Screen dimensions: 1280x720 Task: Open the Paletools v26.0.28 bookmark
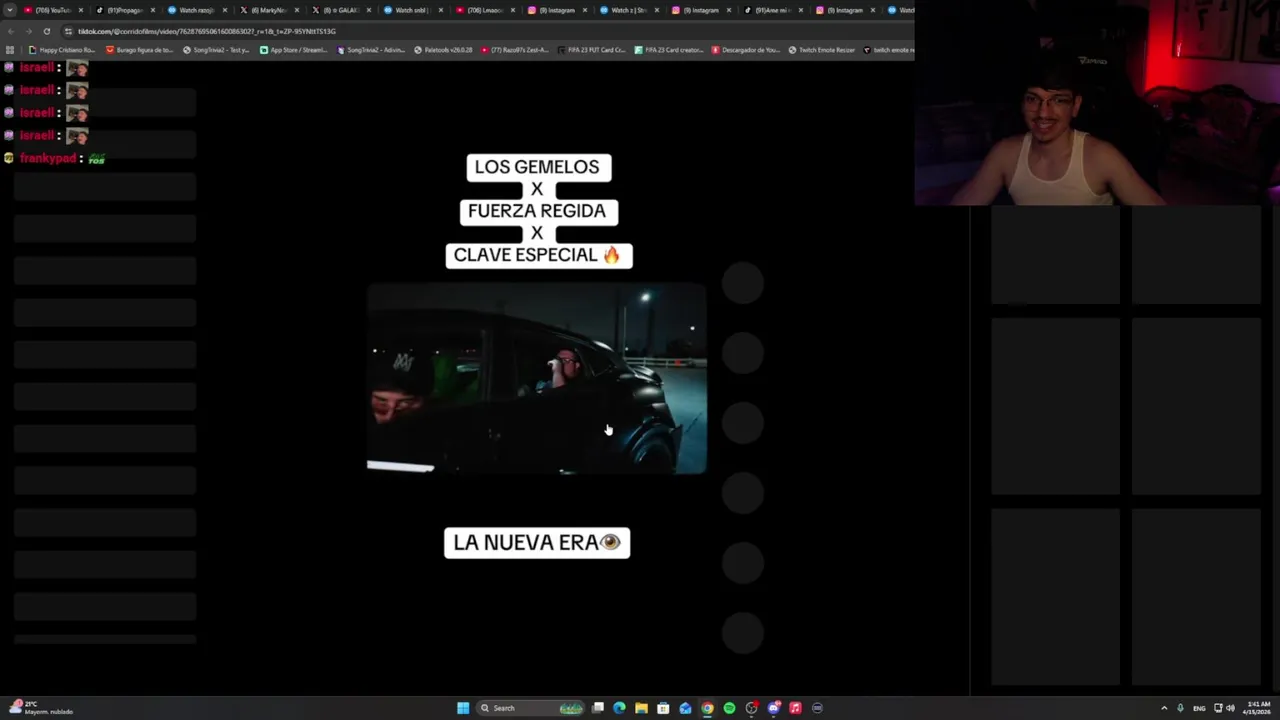click(443, 50)
